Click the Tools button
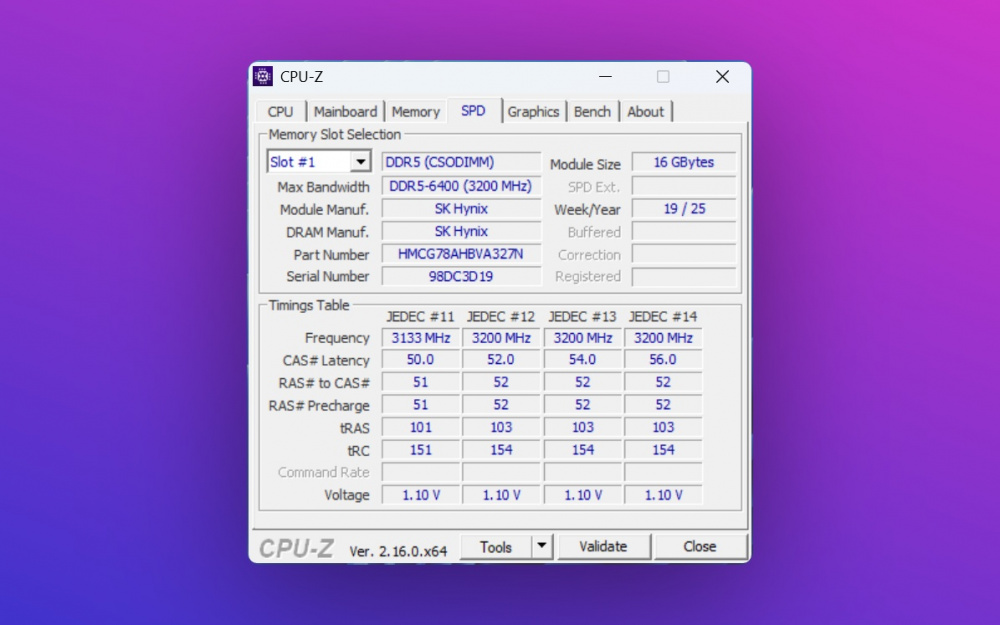1000x625 pixels. click(496, 547)
